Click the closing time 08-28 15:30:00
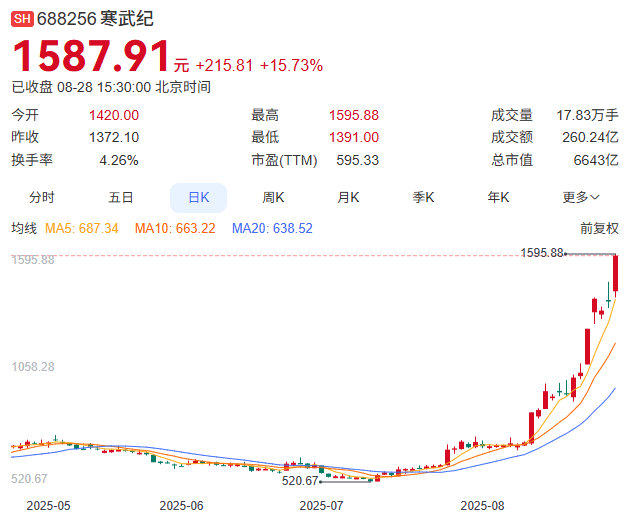The height and width of the screenshot is (523, 629). (104, 87)
